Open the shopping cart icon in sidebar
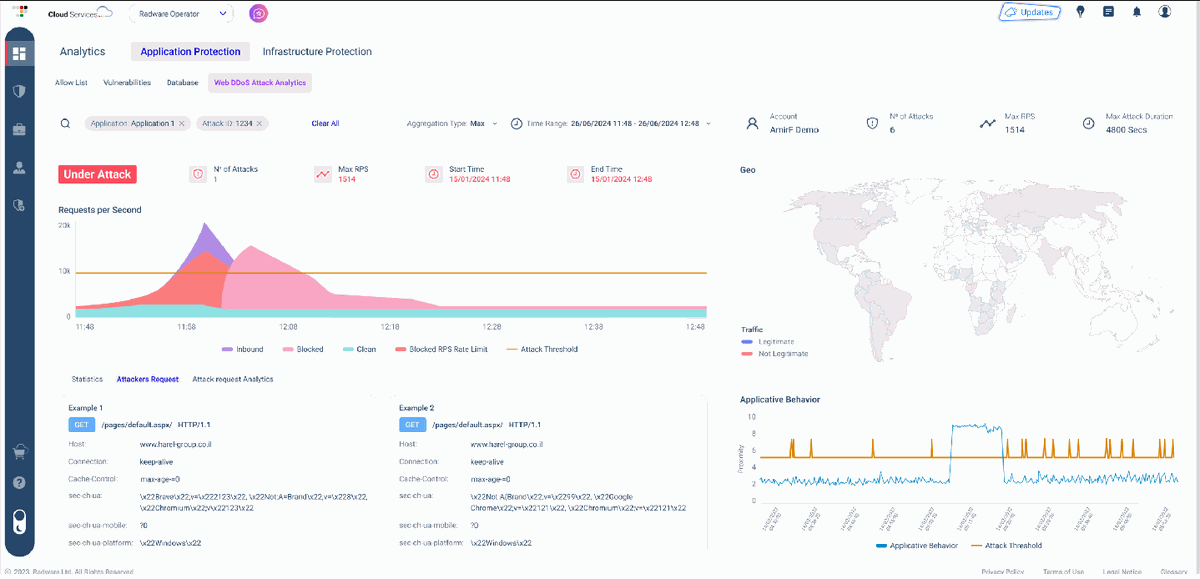This screenshot has width=1200, height=579. tap(19, 452)
